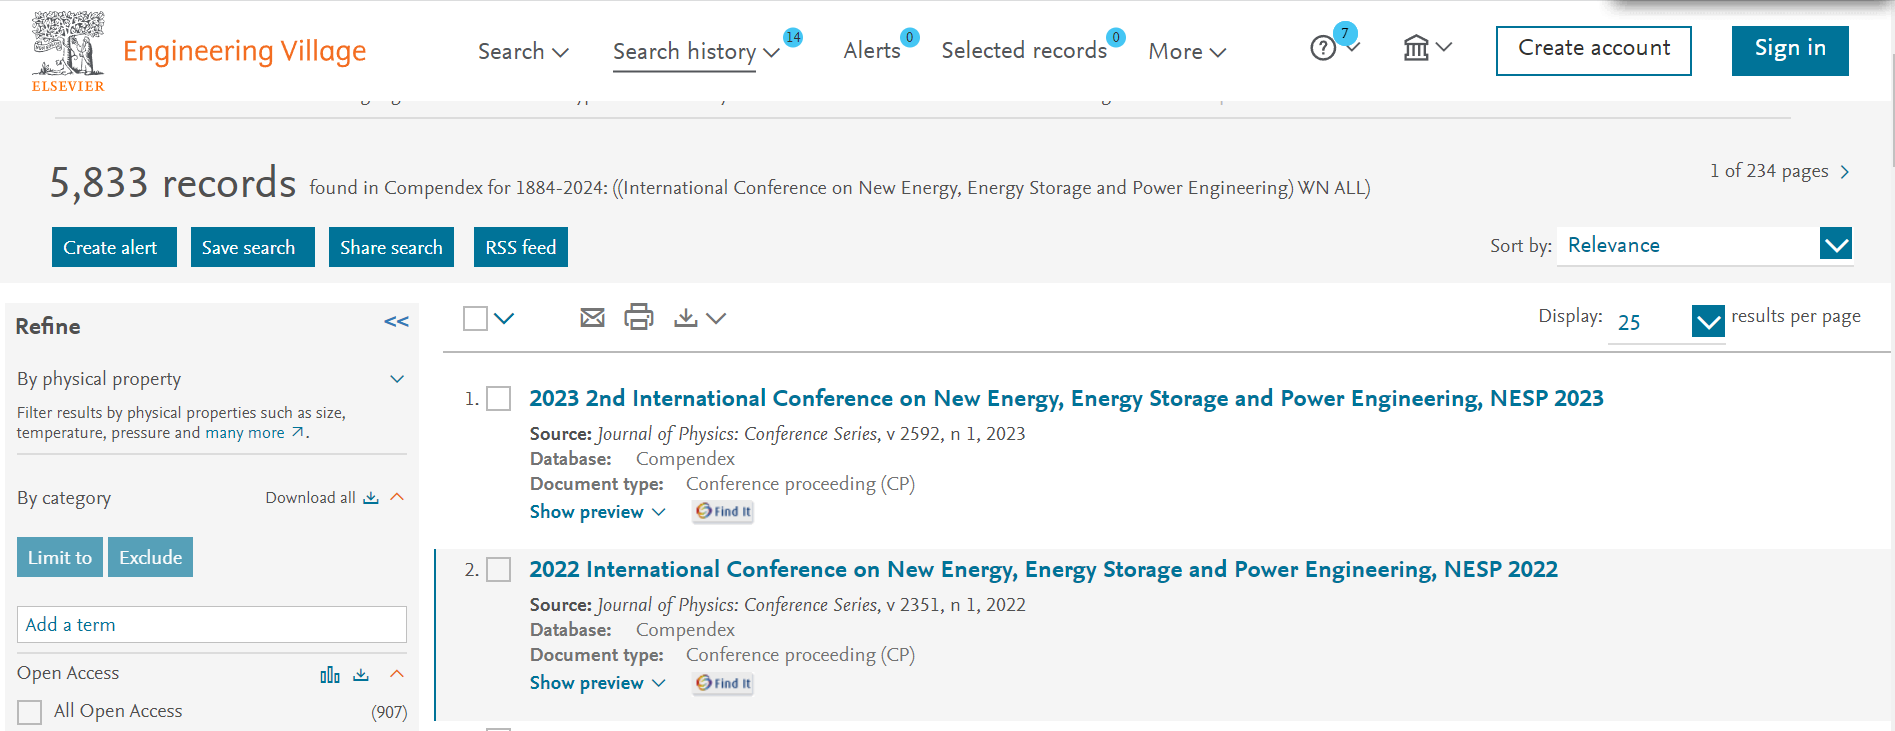This screenshot has height=731, width=1895.
Task: Click the Download all category icon
Action: tap(371, 498)
